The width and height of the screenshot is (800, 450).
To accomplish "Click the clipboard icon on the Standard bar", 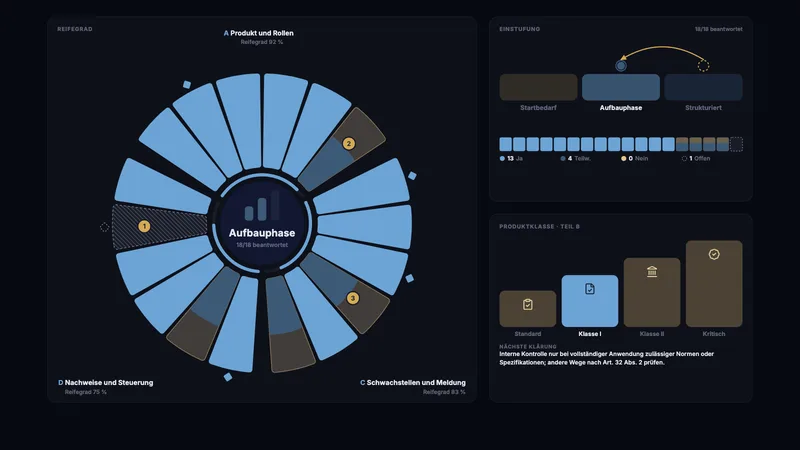I will pyautogui.click(x=528, y=305).
